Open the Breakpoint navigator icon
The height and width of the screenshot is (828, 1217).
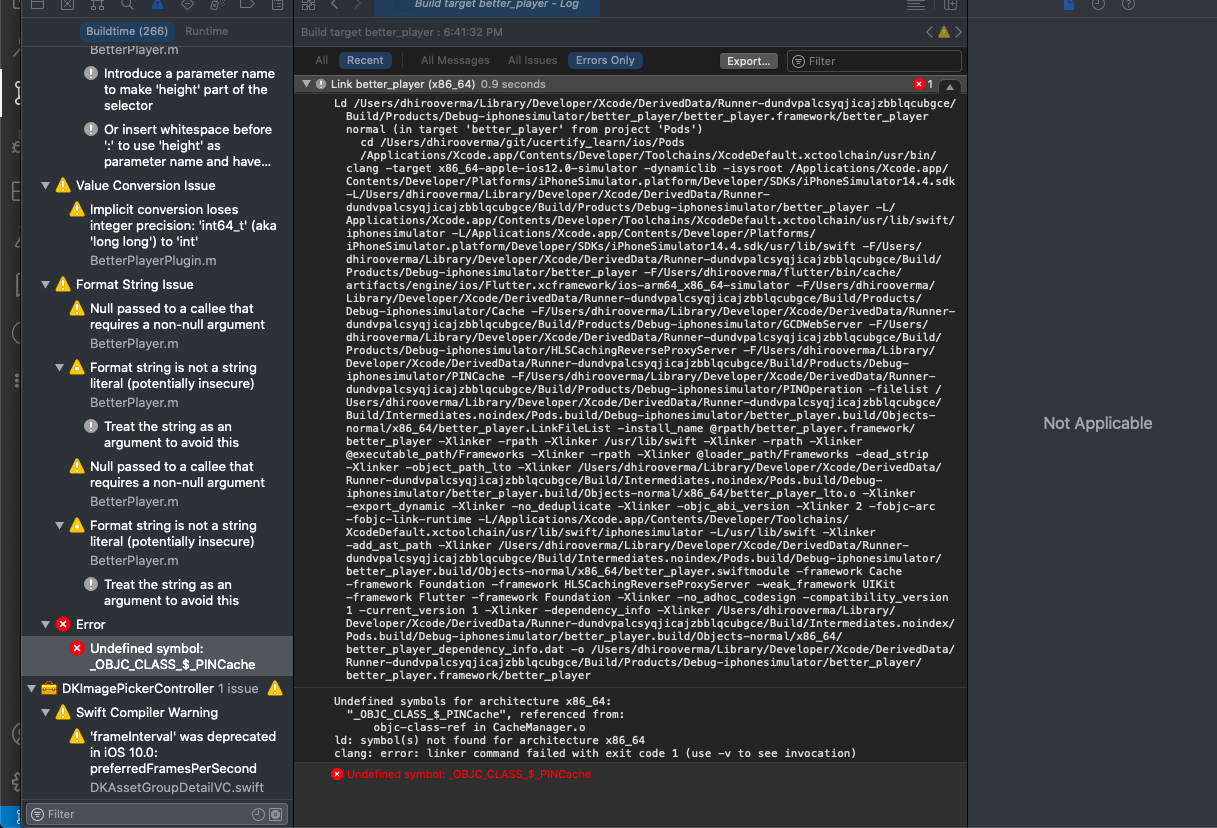tap(247, 4)
